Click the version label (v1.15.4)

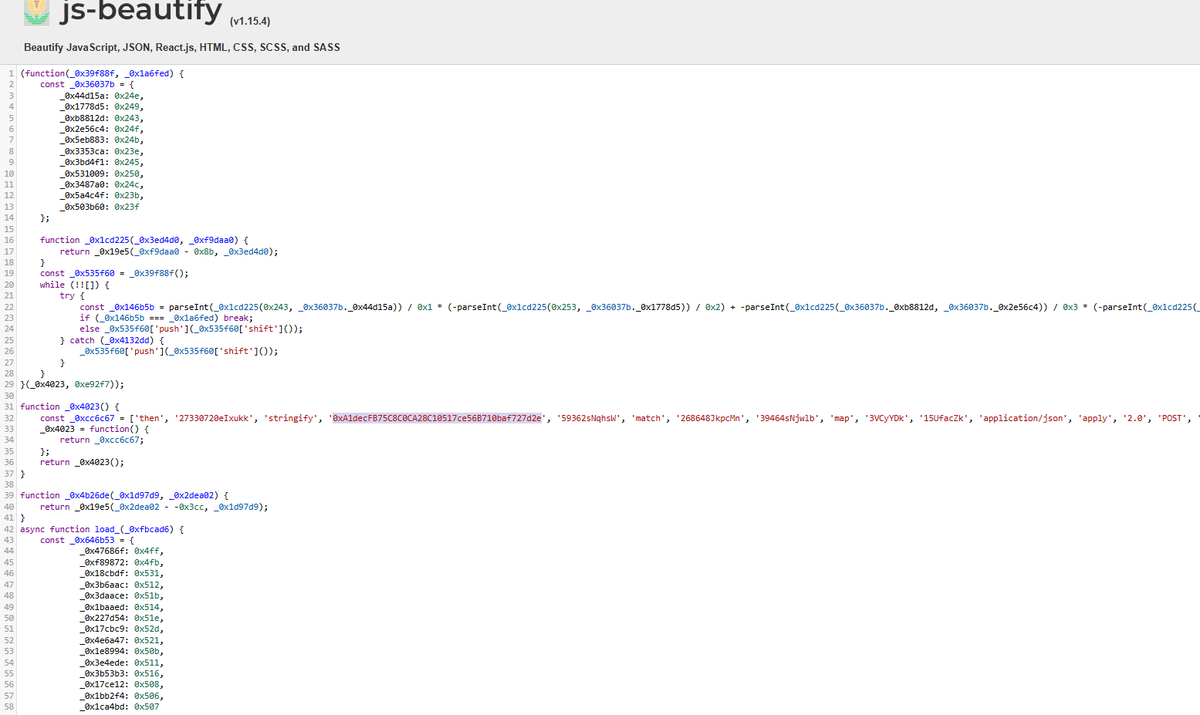click(x=250, y=20)
